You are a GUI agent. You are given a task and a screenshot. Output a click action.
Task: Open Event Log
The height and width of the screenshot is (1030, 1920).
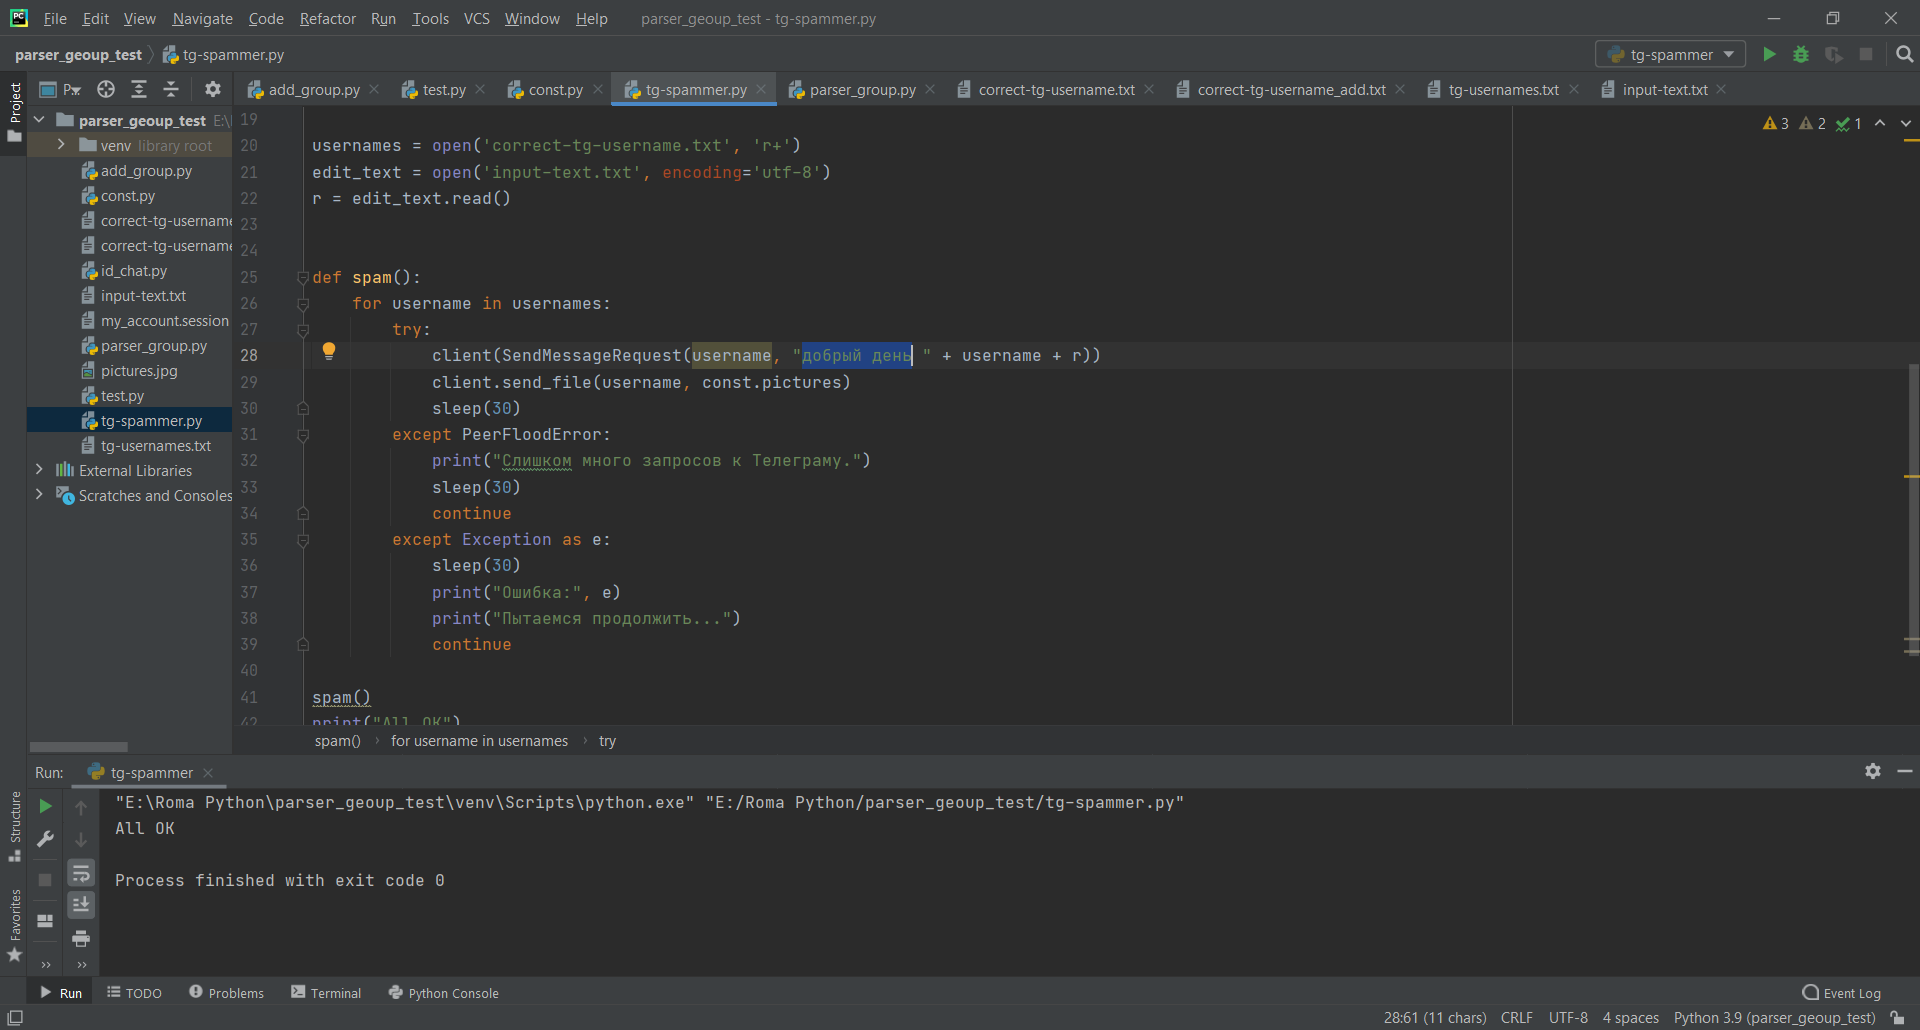click(1841, 993)
